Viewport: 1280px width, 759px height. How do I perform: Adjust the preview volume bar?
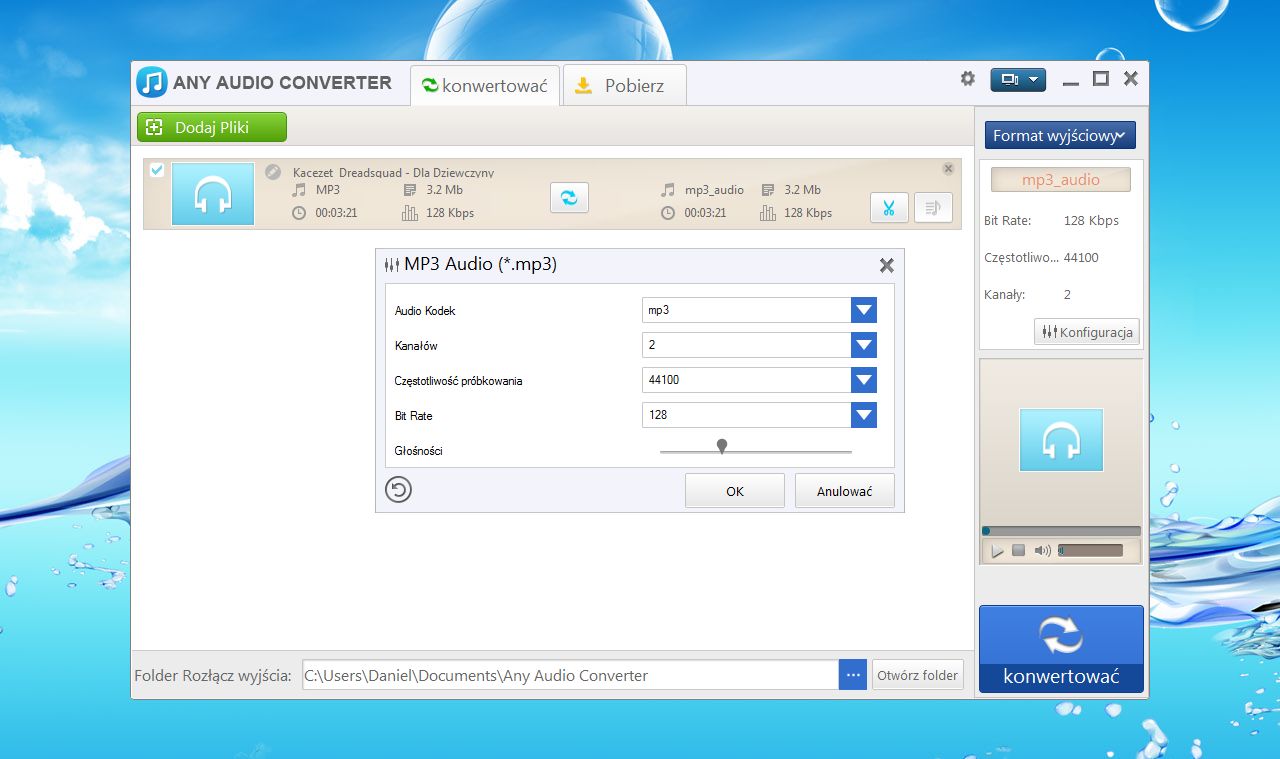(x=1090, y=550)
